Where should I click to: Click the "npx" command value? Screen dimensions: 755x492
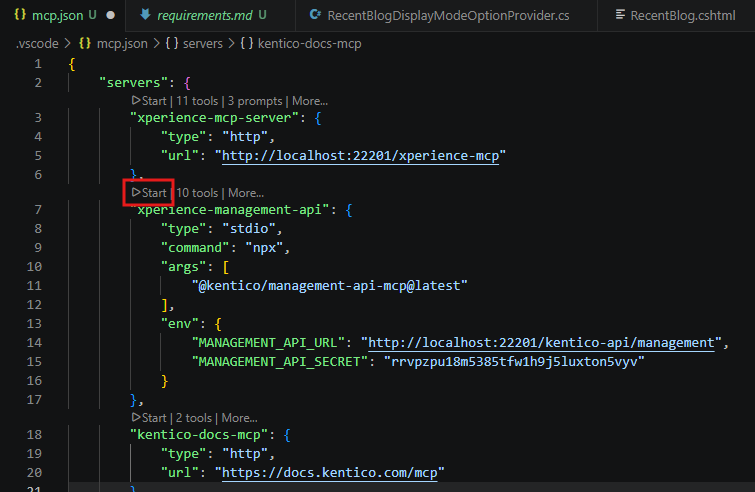click(x=264, y=248)
